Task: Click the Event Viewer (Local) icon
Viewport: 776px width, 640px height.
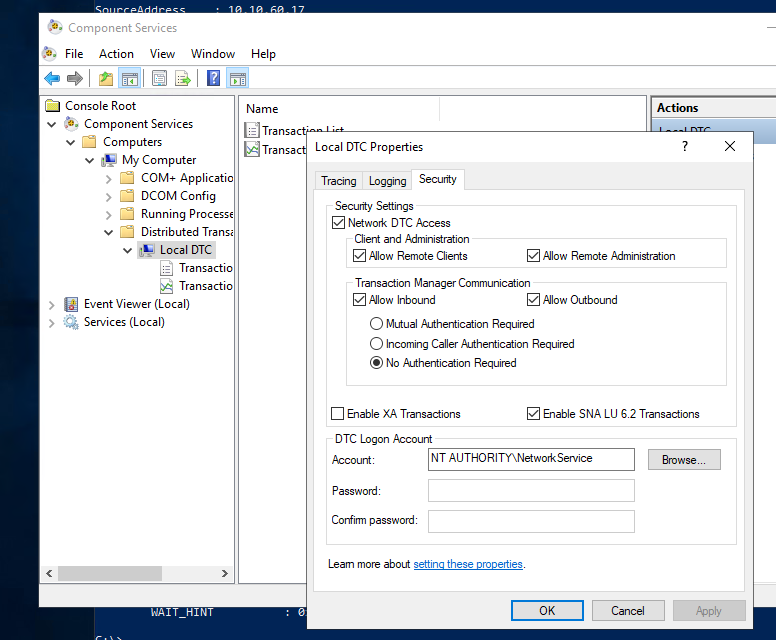Action: pyautogui.click(x=71, y=304)
